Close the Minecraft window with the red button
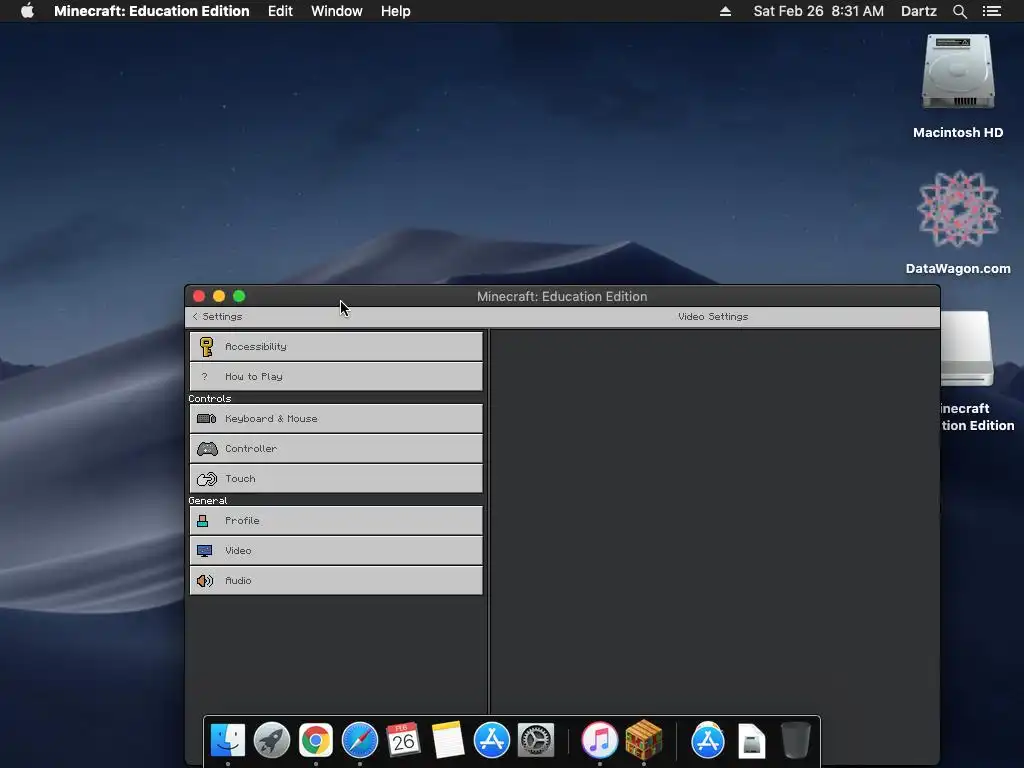Image resolution: width=1024 pixels, height=768 pixels. [x=199, y=296]
